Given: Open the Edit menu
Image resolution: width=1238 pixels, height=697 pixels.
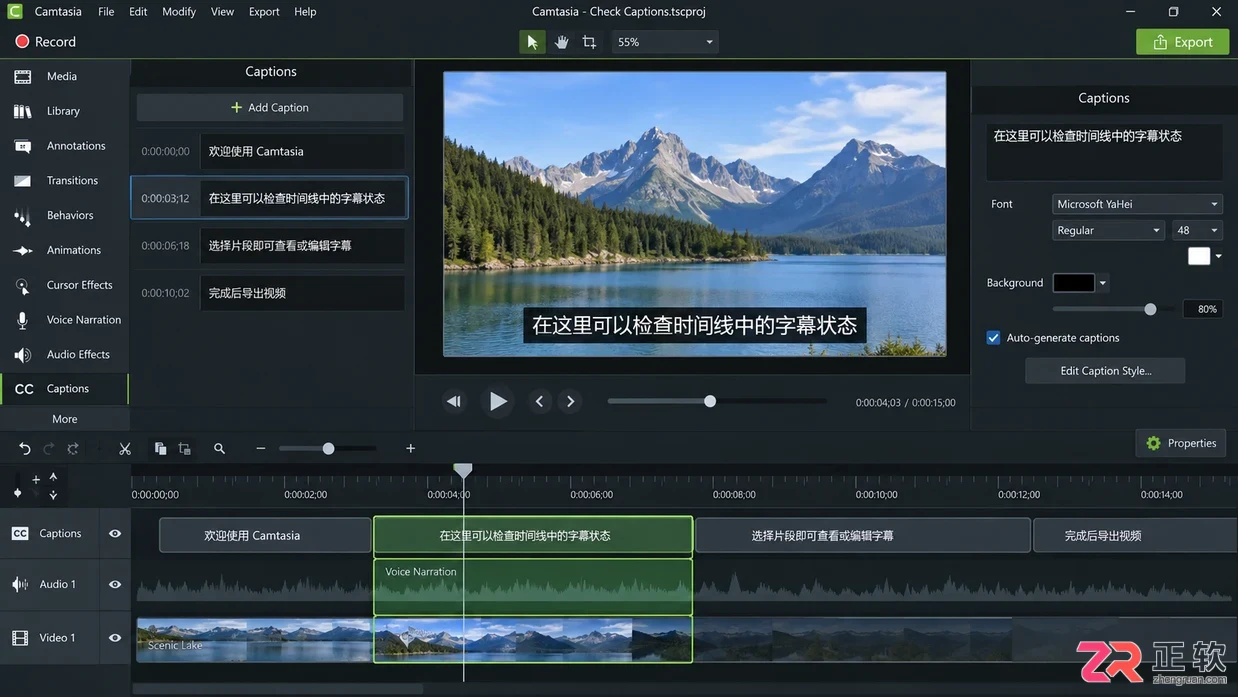Looking at the screenshot, I should 138,12.
